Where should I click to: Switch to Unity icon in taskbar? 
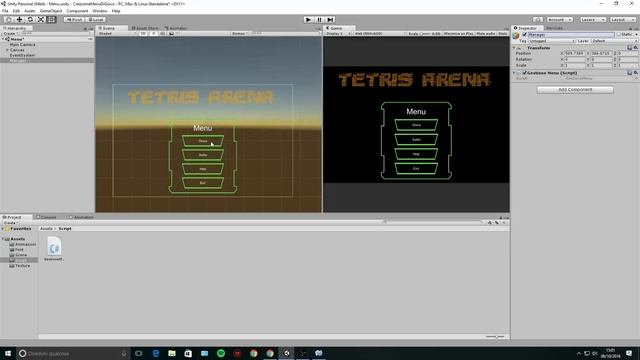pos(287,353)
